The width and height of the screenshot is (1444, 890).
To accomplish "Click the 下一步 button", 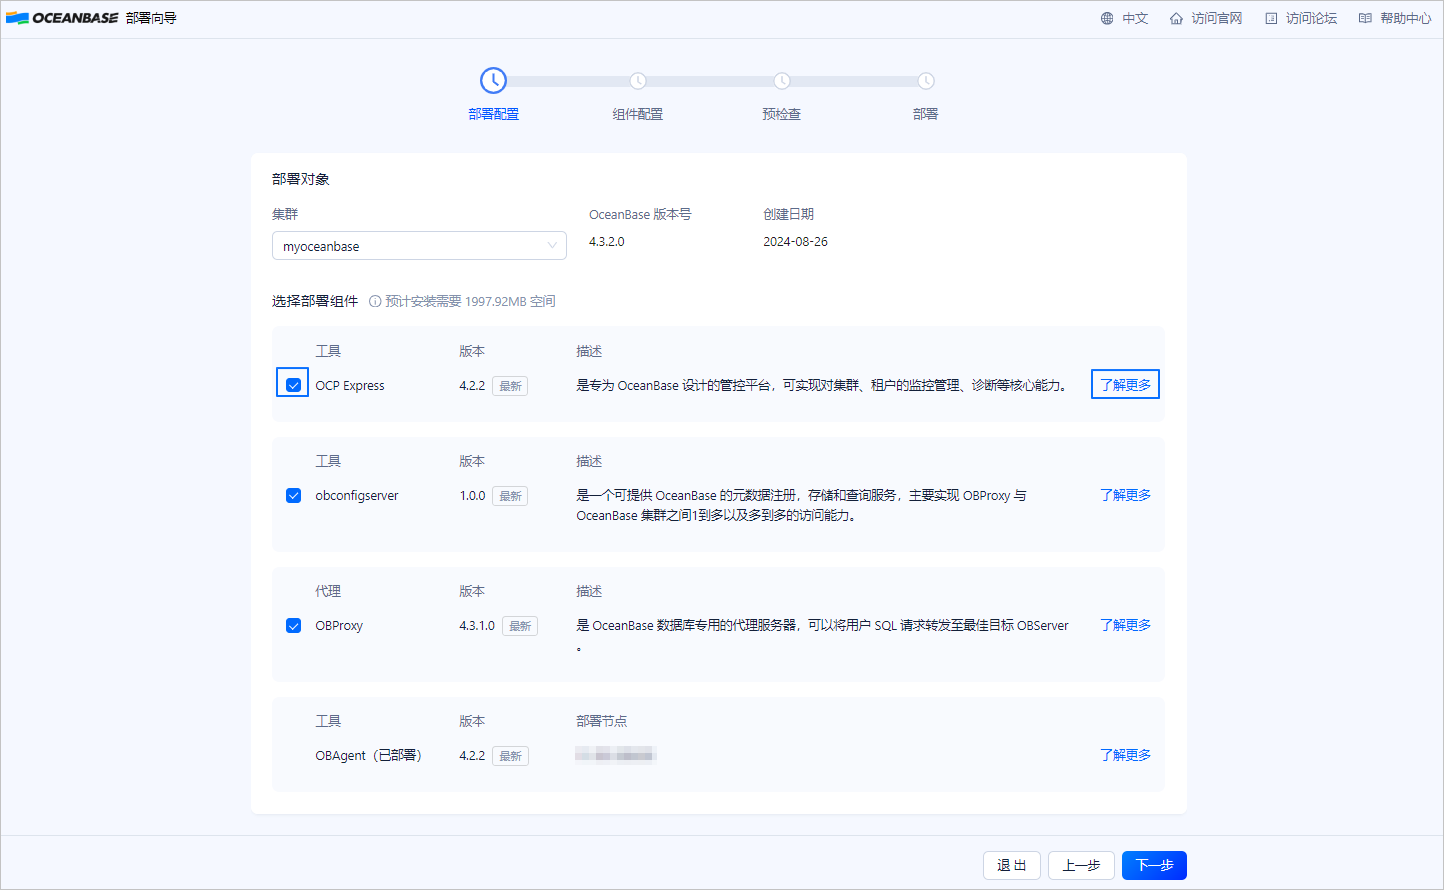I will 1154,865.
